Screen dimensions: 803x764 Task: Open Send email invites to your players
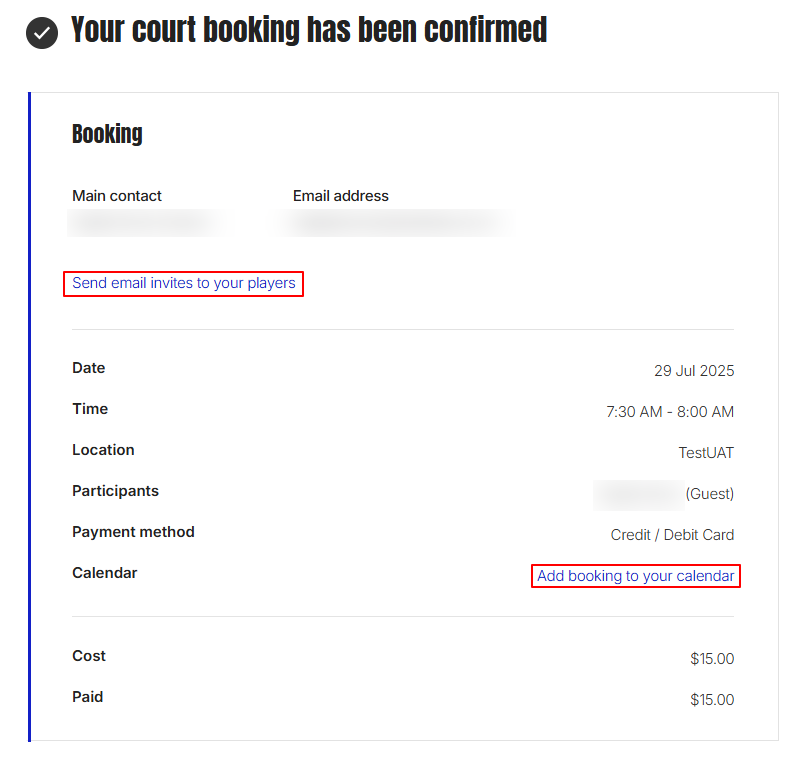click(184, 283)
